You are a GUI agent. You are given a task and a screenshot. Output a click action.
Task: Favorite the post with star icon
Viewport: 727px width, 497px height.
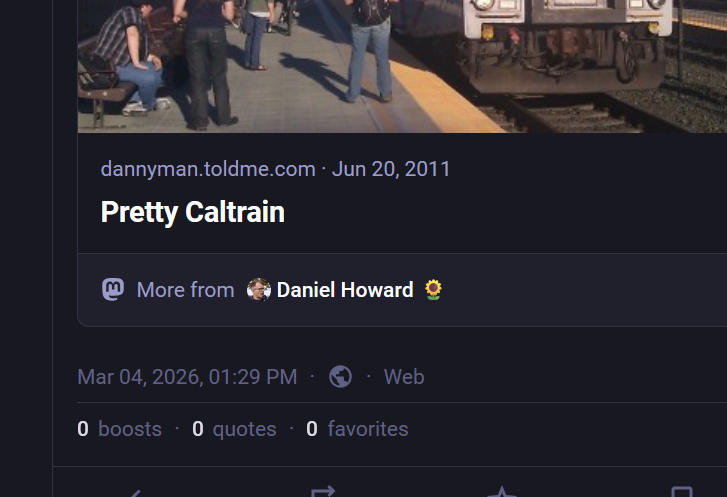501,491
